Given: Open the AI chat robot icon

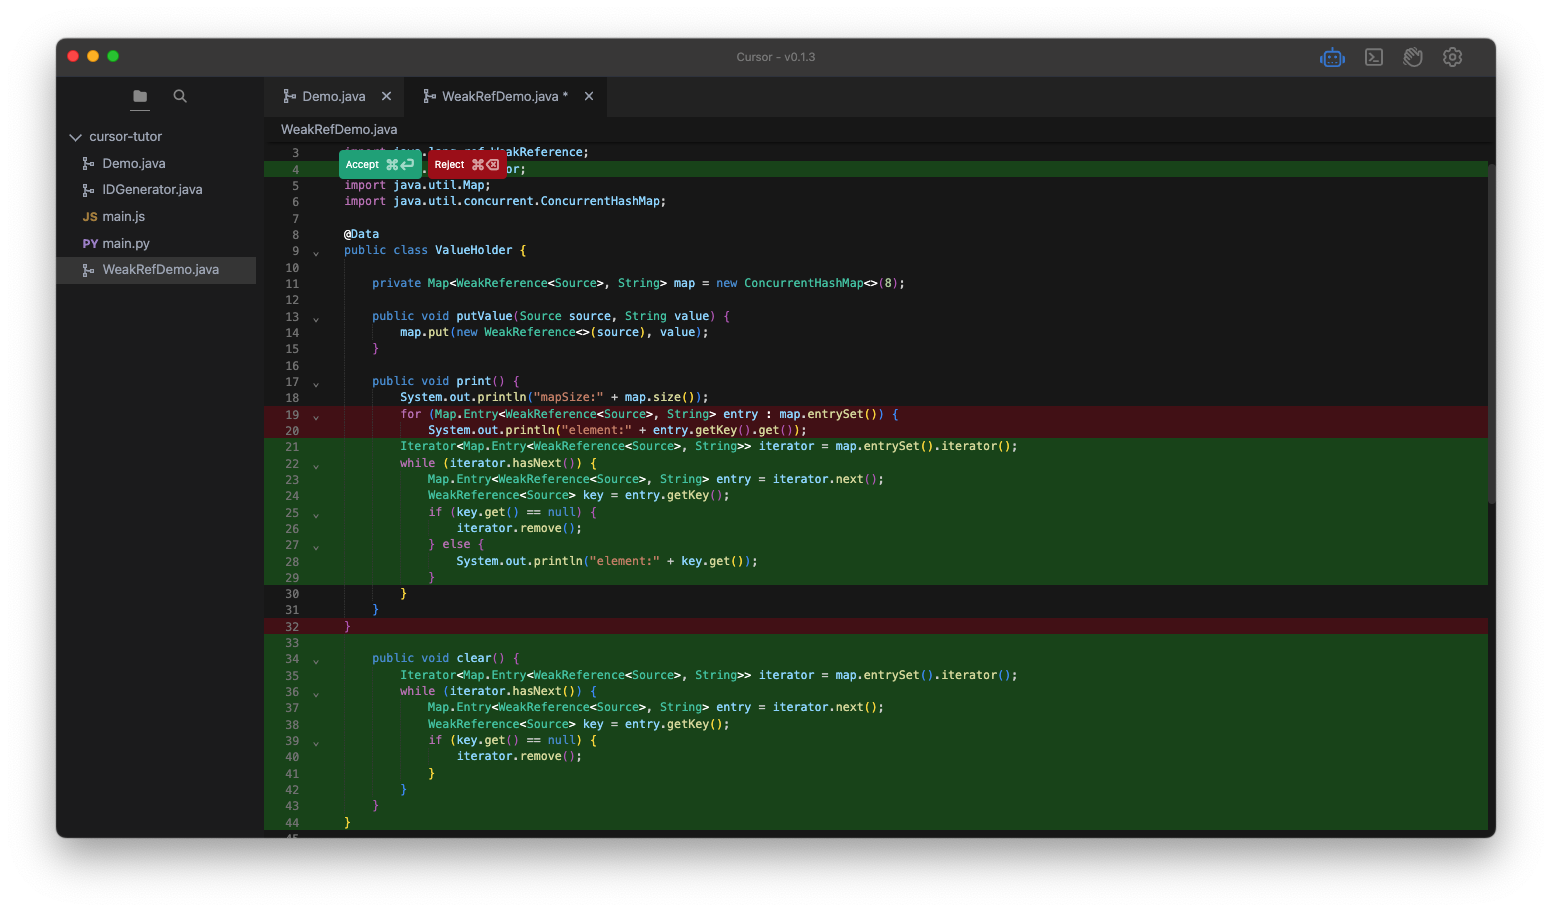Looking at the screenshot, I should pyautogui.click(x=1332, y=58).
